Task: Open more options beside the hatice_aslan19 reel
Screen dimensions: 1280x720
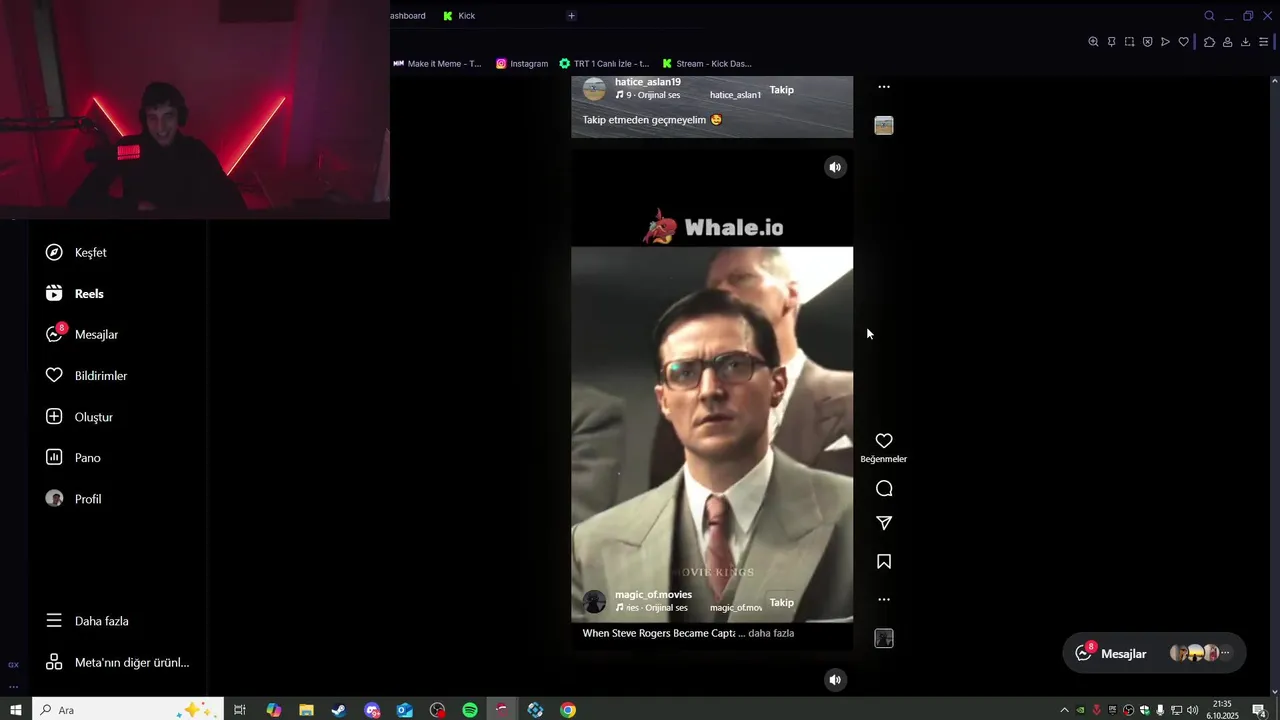Action: click(884, 87)
